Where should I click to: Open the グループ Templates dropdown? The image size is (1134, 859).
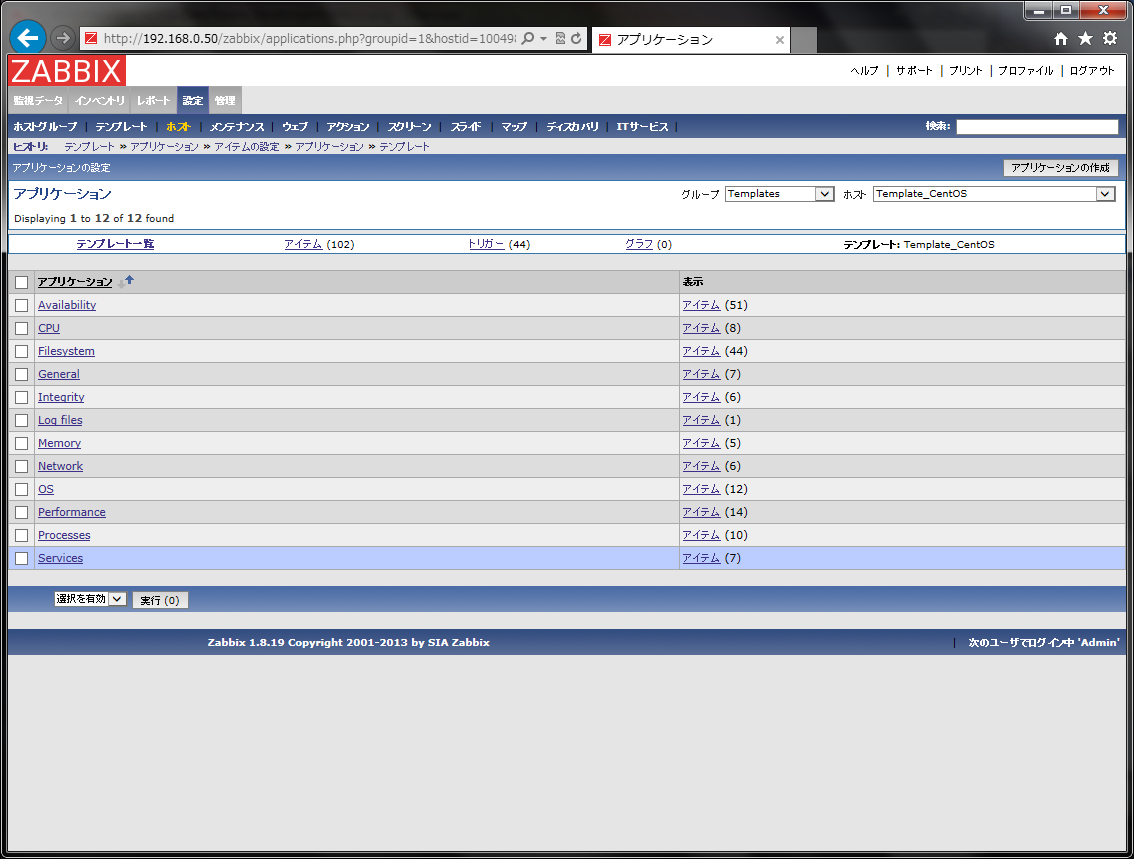[x=780, y=194]
